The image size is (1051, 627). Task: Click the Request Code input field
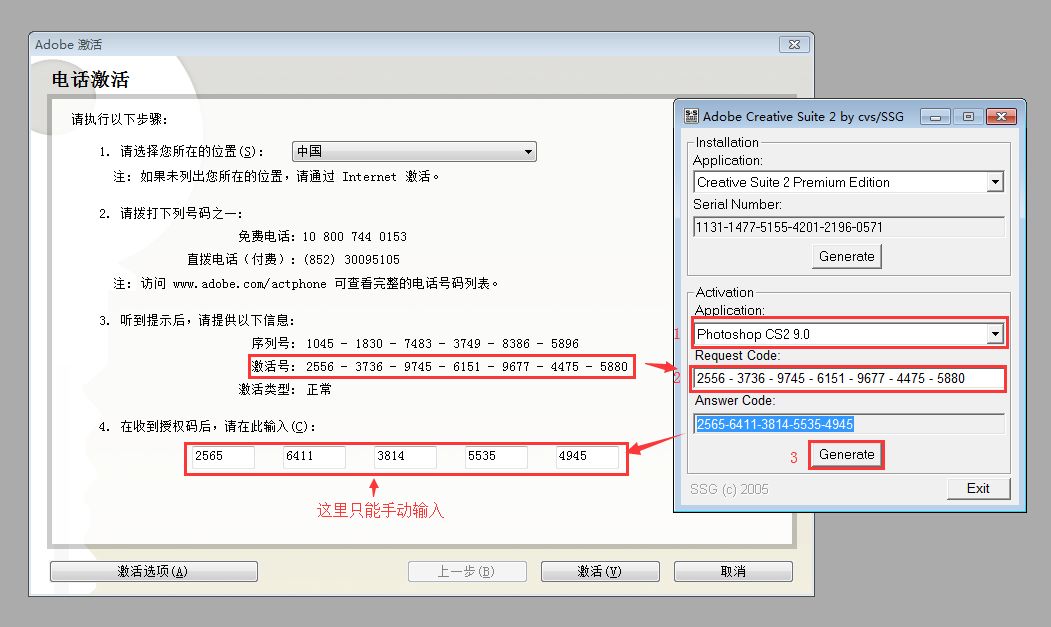pos(848,379)
